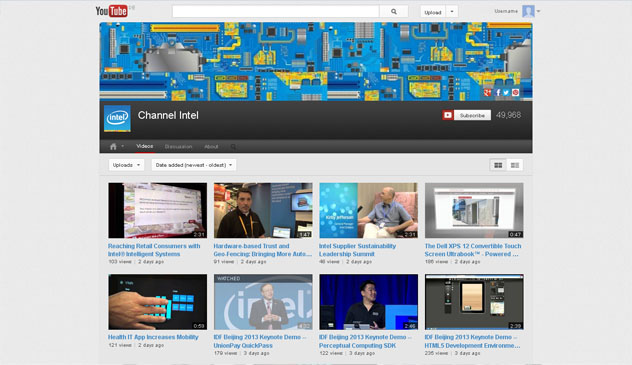Image resolution: width=632 pixels, height=365 pixels.
Task: Open HTML5 Development Environment video thumbnail
Action: 474,302
